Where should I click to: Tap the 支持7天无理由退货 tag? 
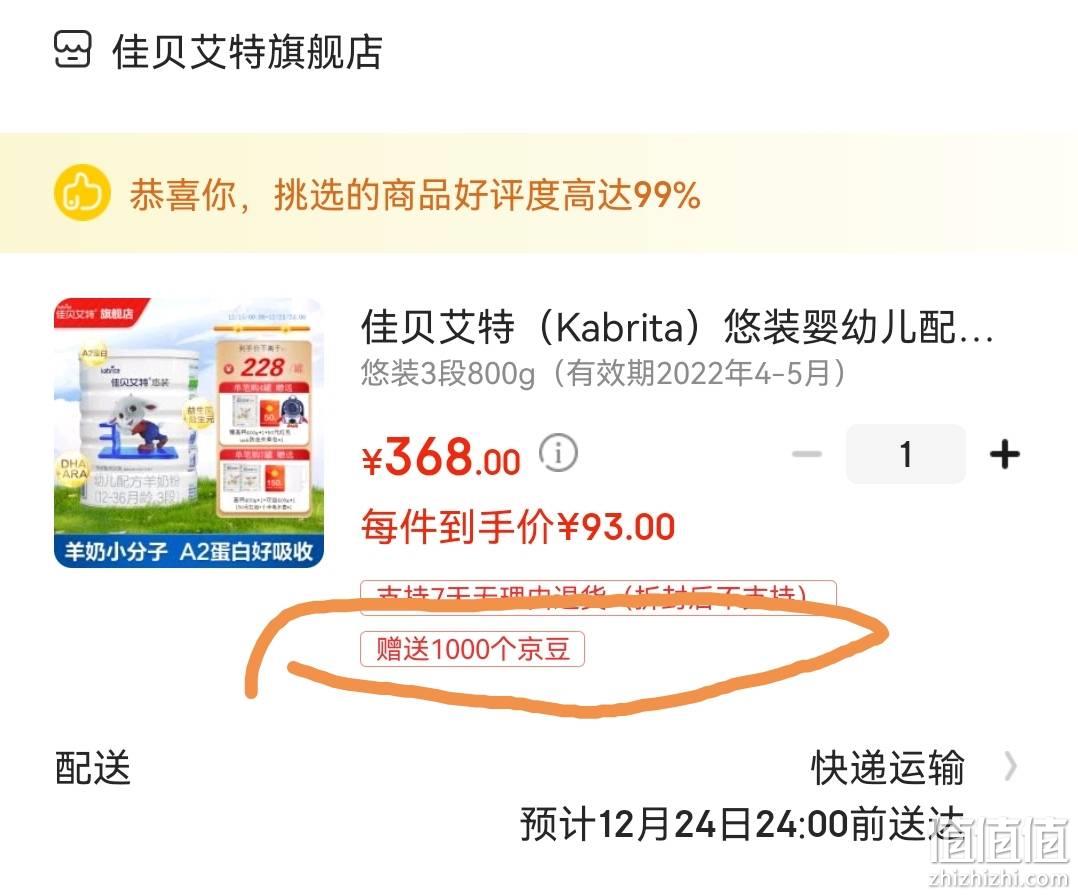pos(598,594)
